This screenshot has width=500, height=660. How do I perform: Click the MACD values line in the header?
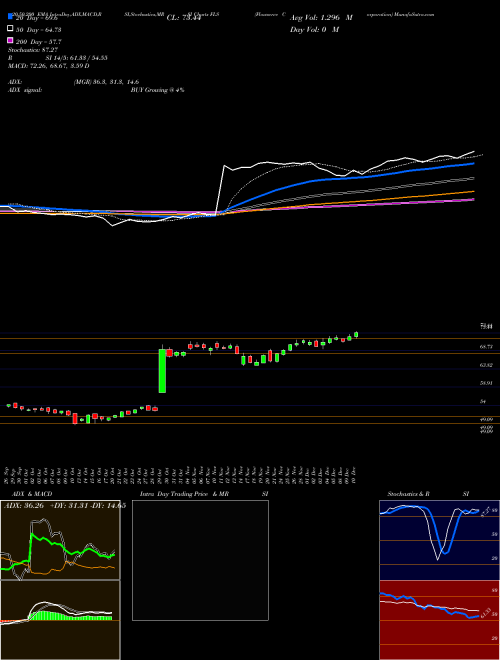49,66
